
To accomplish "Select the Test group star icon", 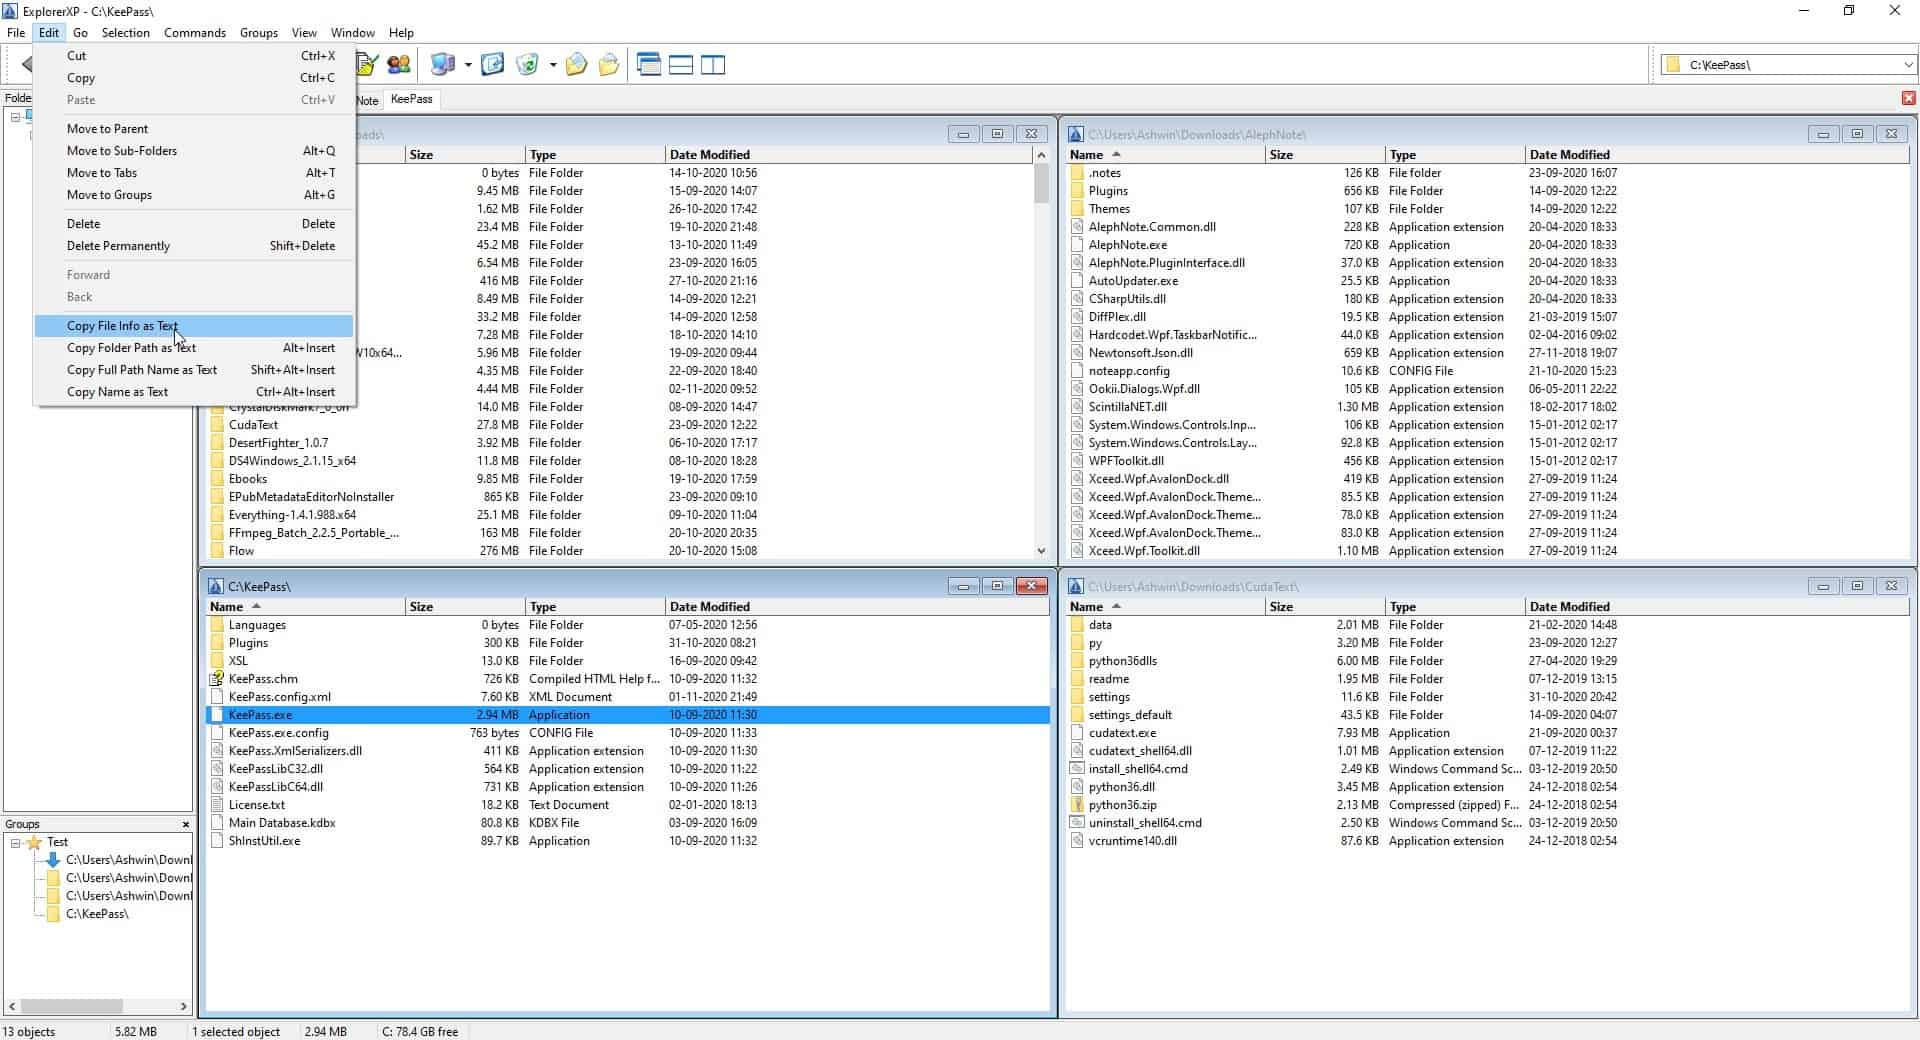I will [34, 842].
